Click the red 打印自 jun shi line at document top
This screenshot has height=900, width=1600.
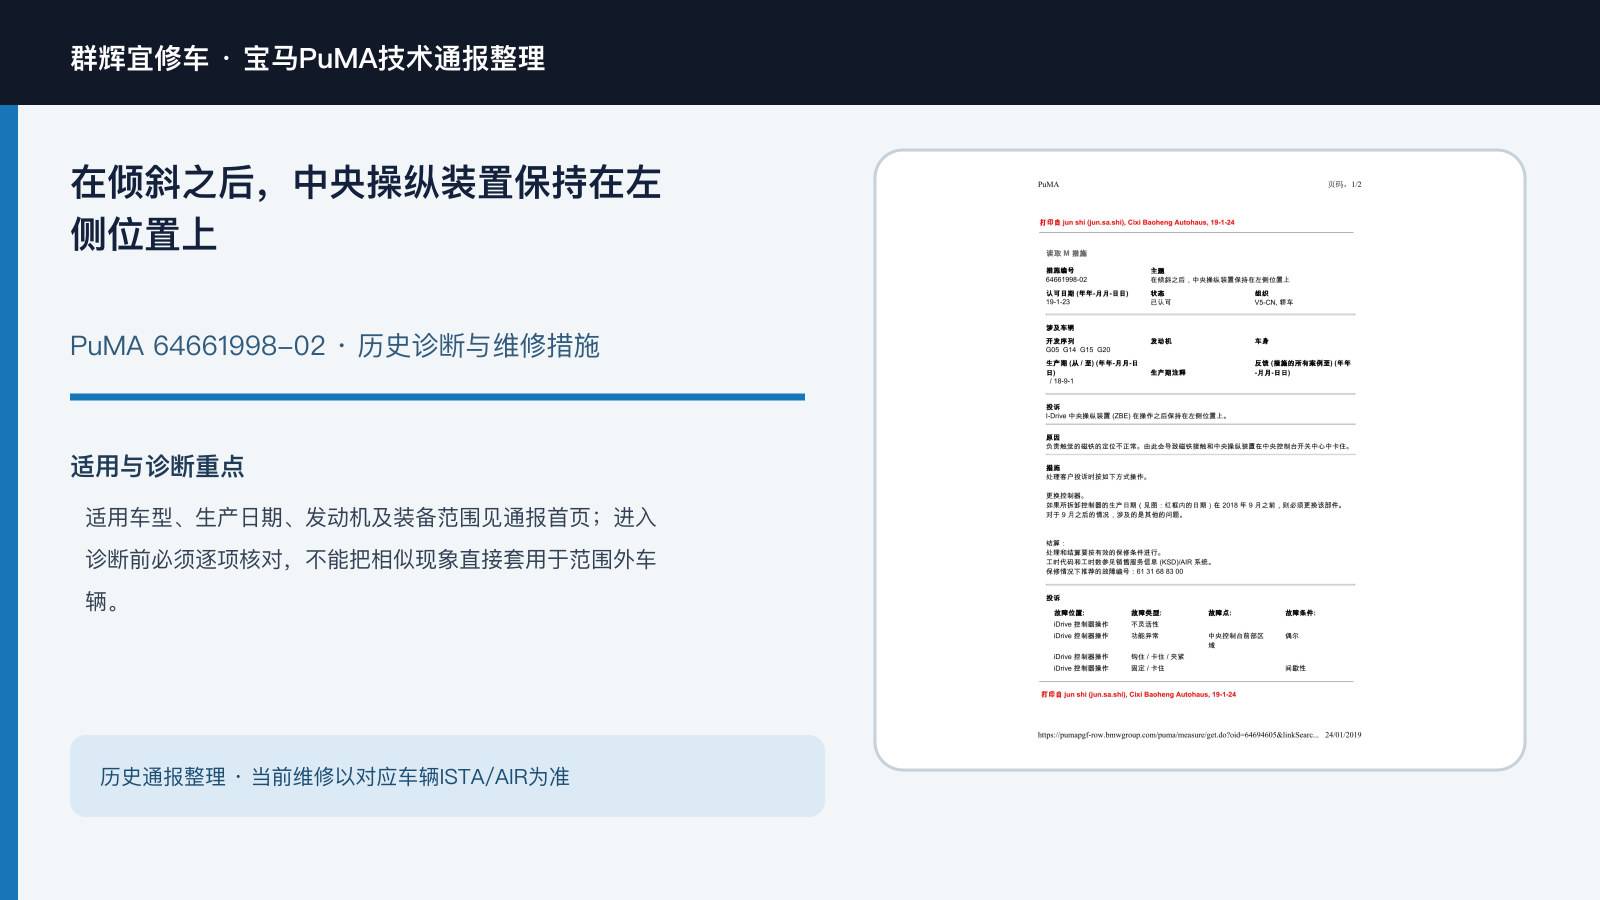1137,223
